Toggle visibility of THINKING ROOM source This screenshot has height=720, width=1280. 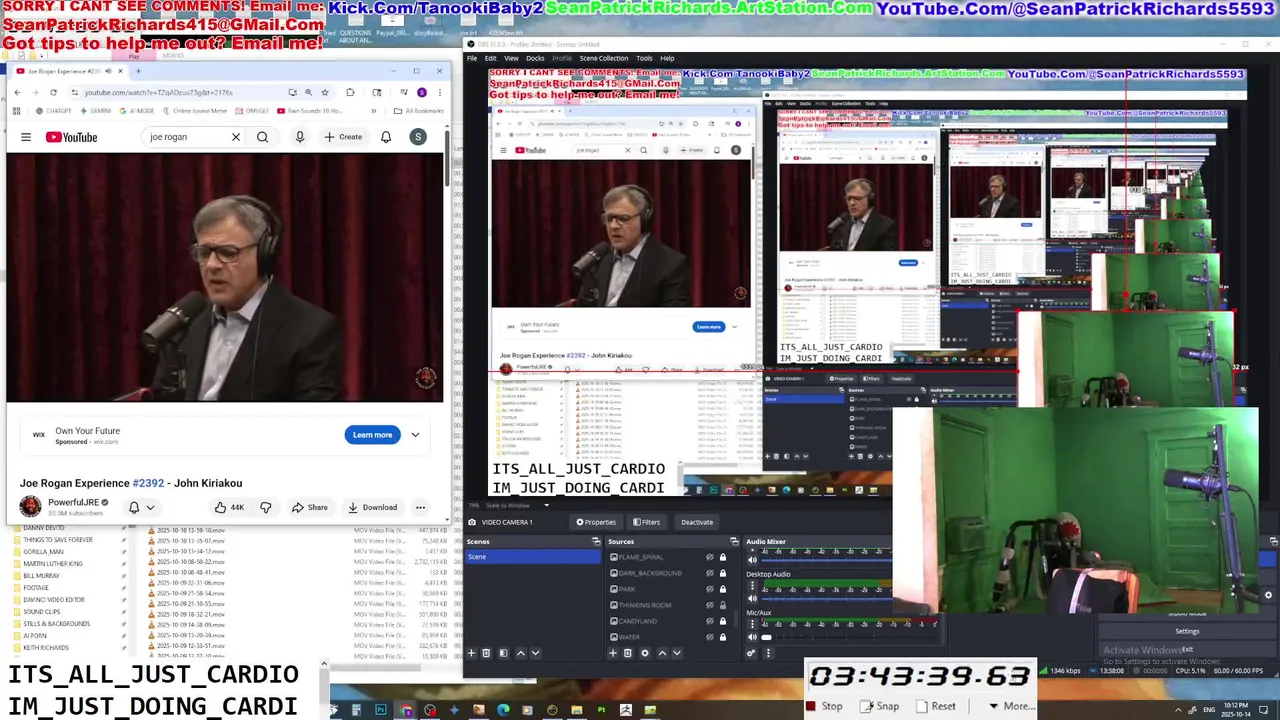click(x=710, y=605)
